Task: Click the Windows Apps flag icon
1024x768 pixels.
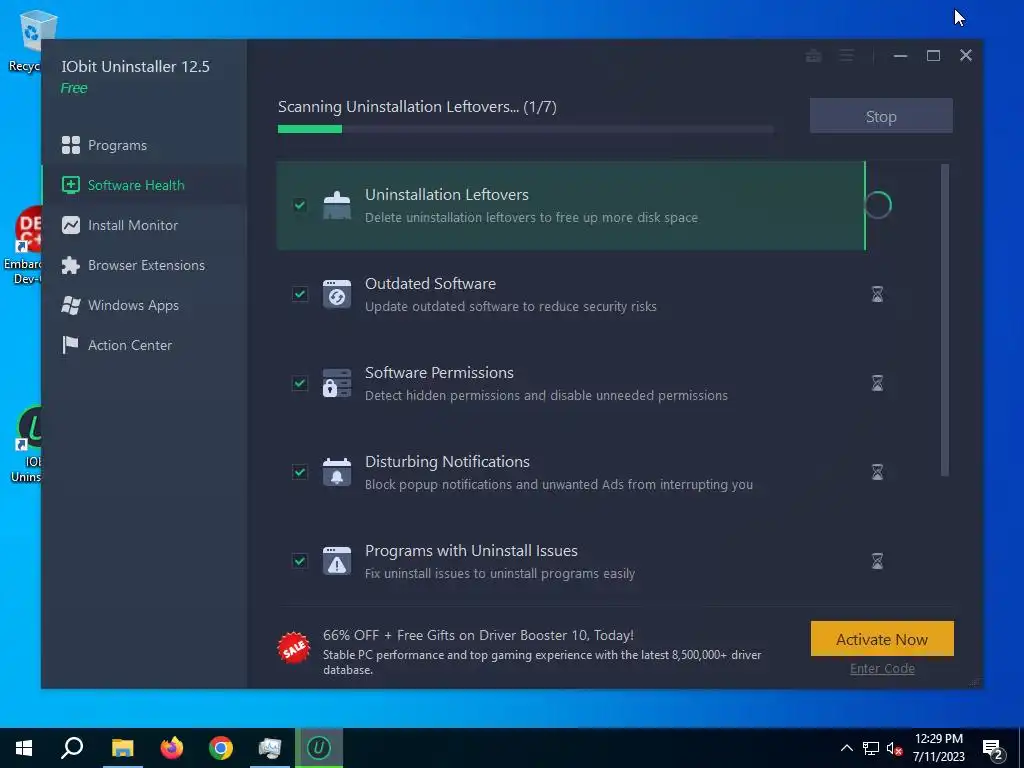Action: [71, 305]
